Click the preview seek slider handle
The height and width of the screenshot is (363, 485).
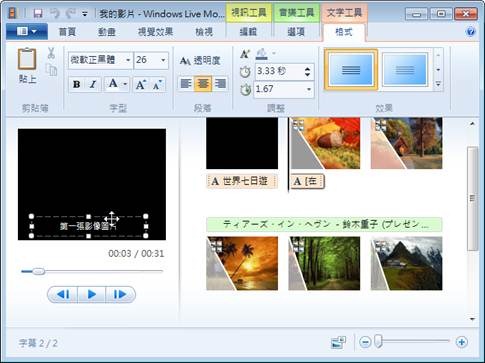point(39,271)
